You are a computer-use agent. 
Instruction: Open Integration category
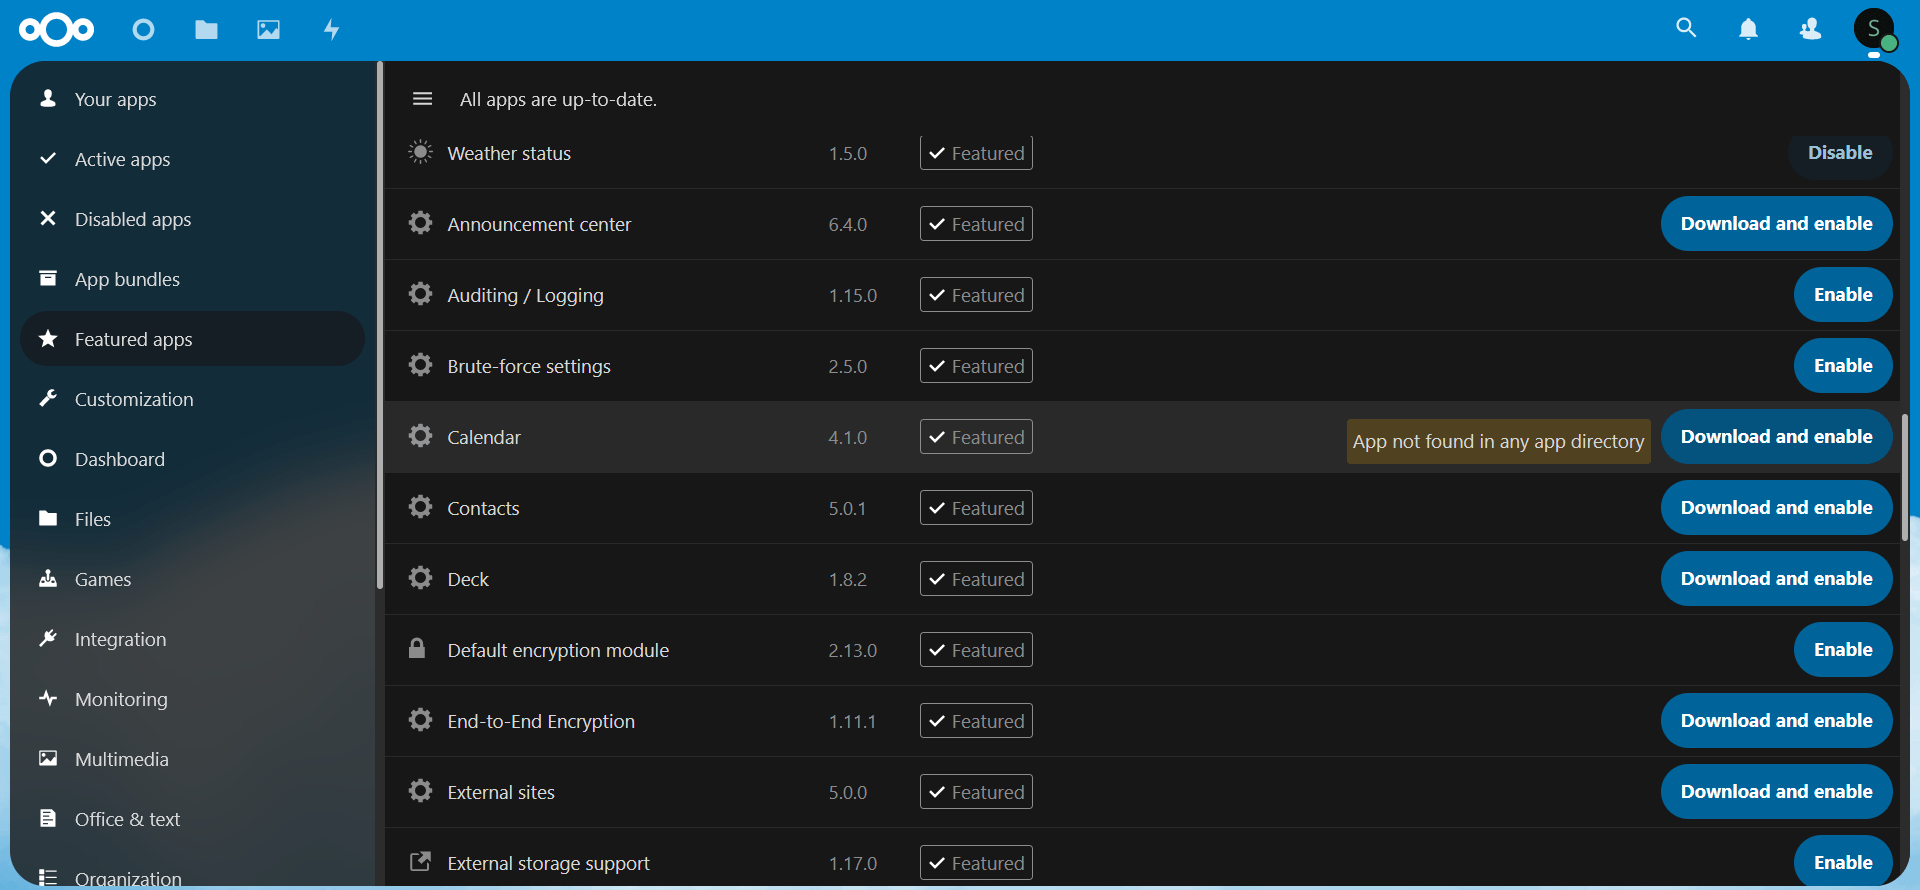point(192,639)
